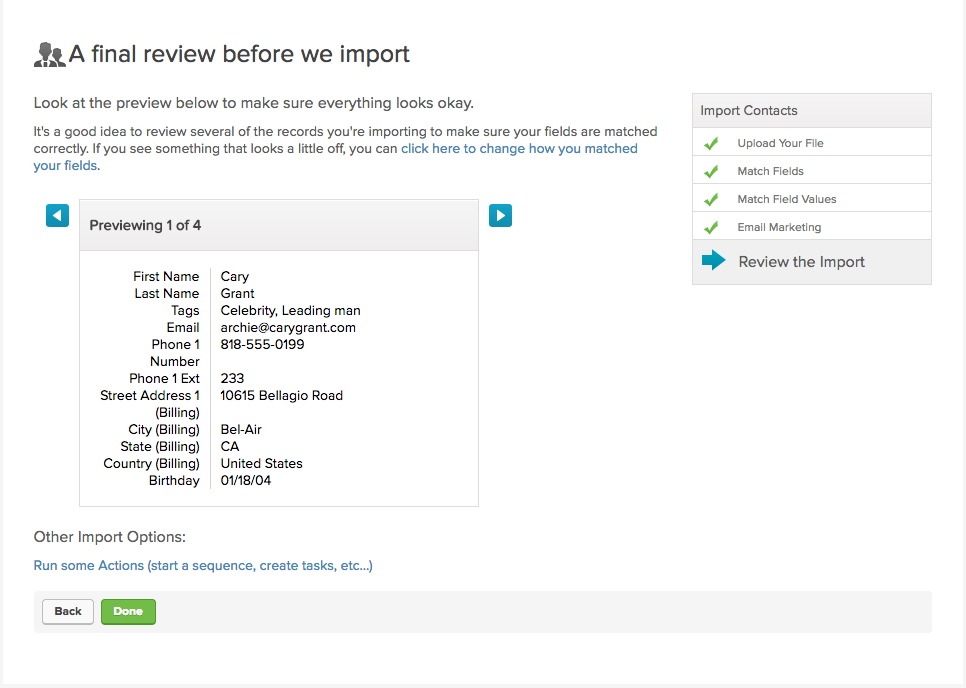
Task: Click the last name value Grant
Action: pyautogui.click(x=237, y=294)
